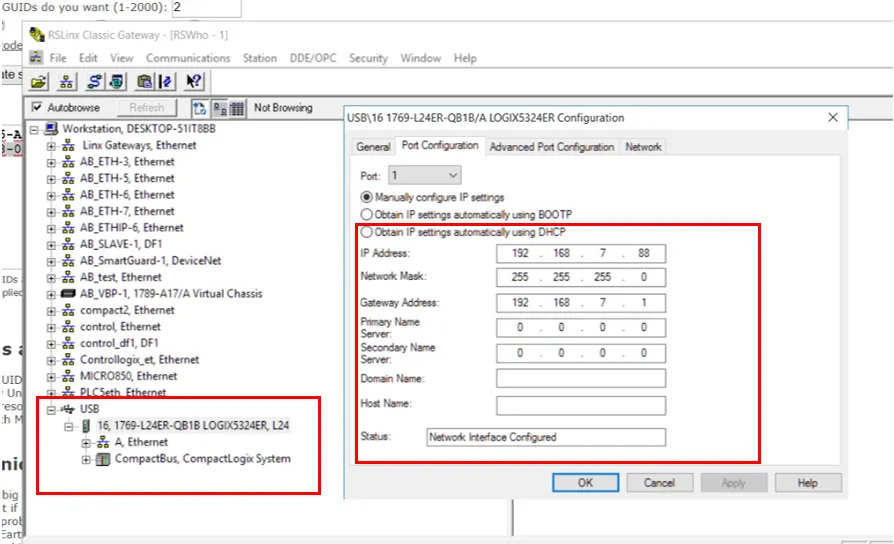Expand the AB_ETH-3 Ethernet node
Screen dimensions: 894x544
(x=51, y=163)
